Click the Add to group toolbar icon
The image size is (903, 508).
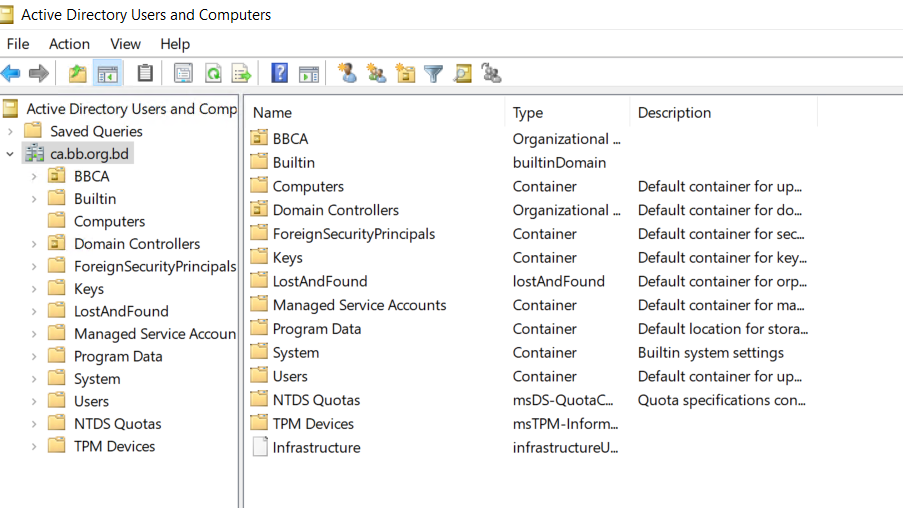pos(491,73)
